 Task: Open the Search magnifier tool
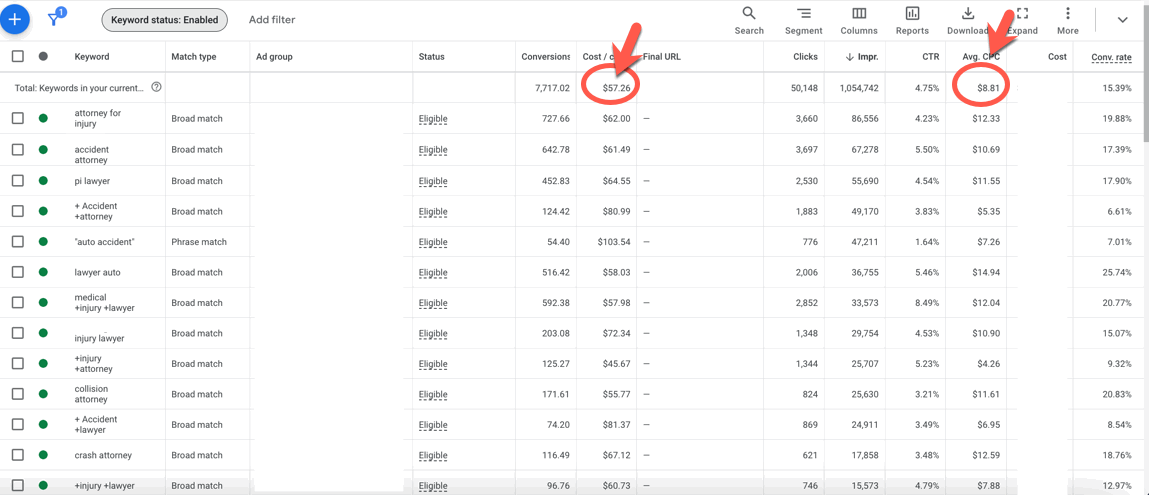(x=748, y=19)
